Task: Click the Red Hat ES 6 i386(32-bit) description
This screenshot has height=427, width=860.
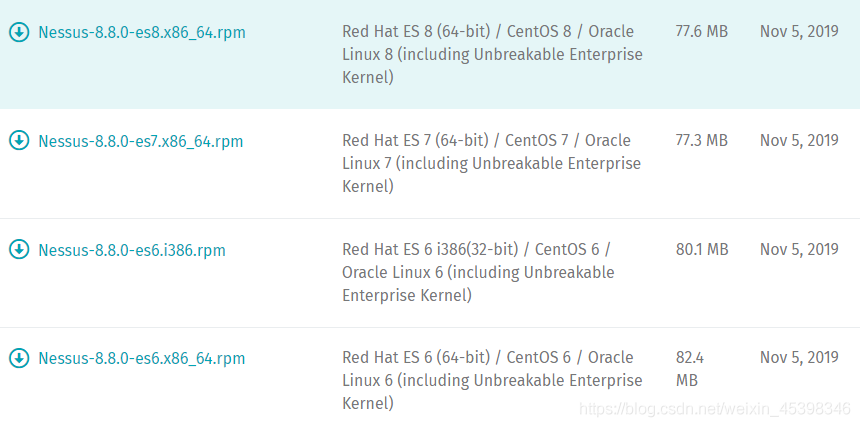Action: tap(478, 272)
